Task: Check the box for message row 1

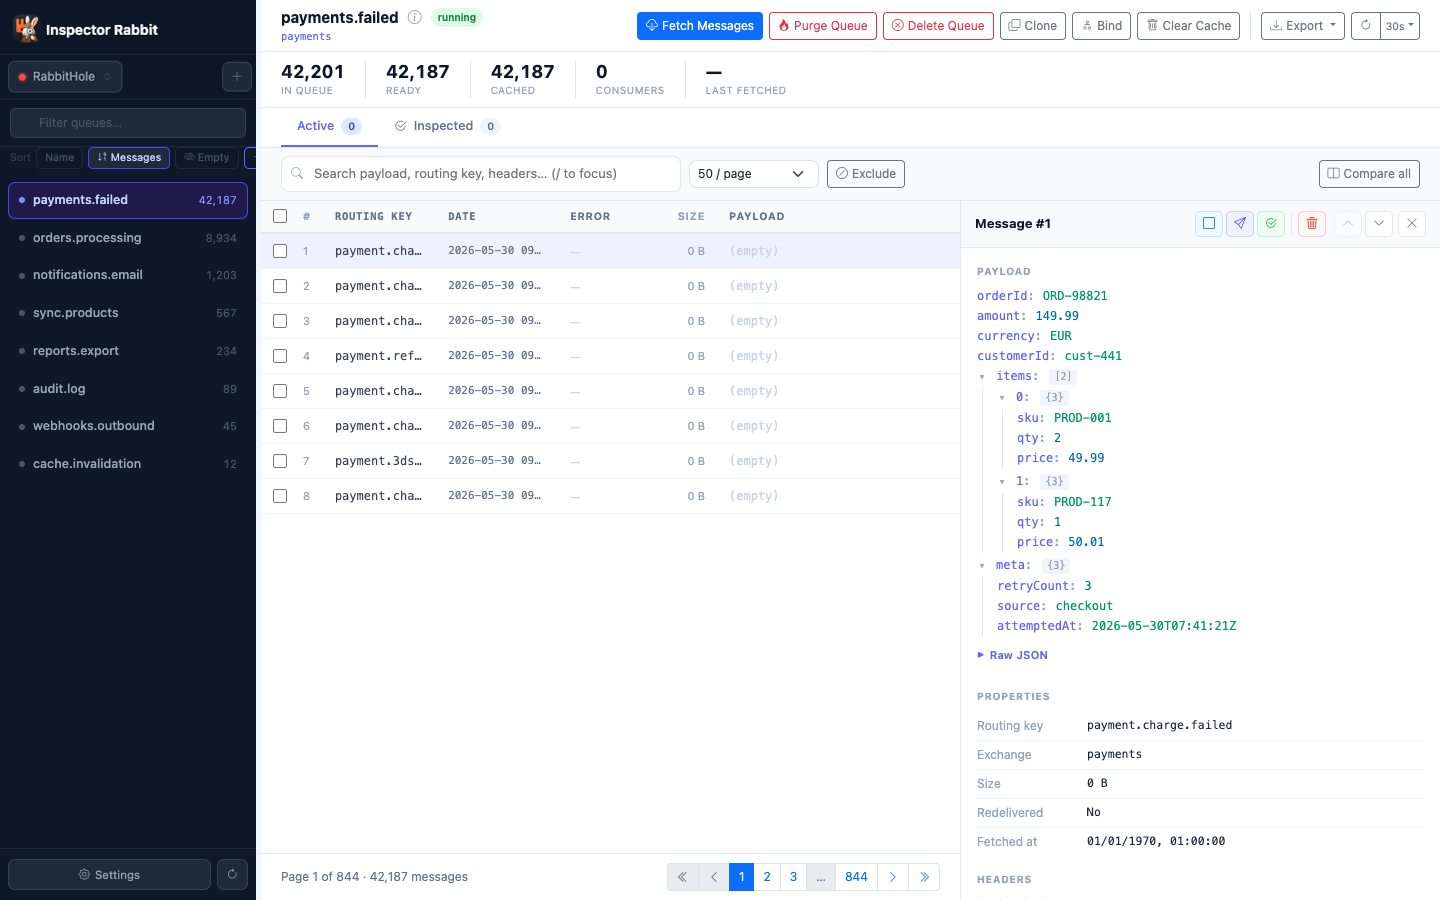Action: (x=280, y=251)
